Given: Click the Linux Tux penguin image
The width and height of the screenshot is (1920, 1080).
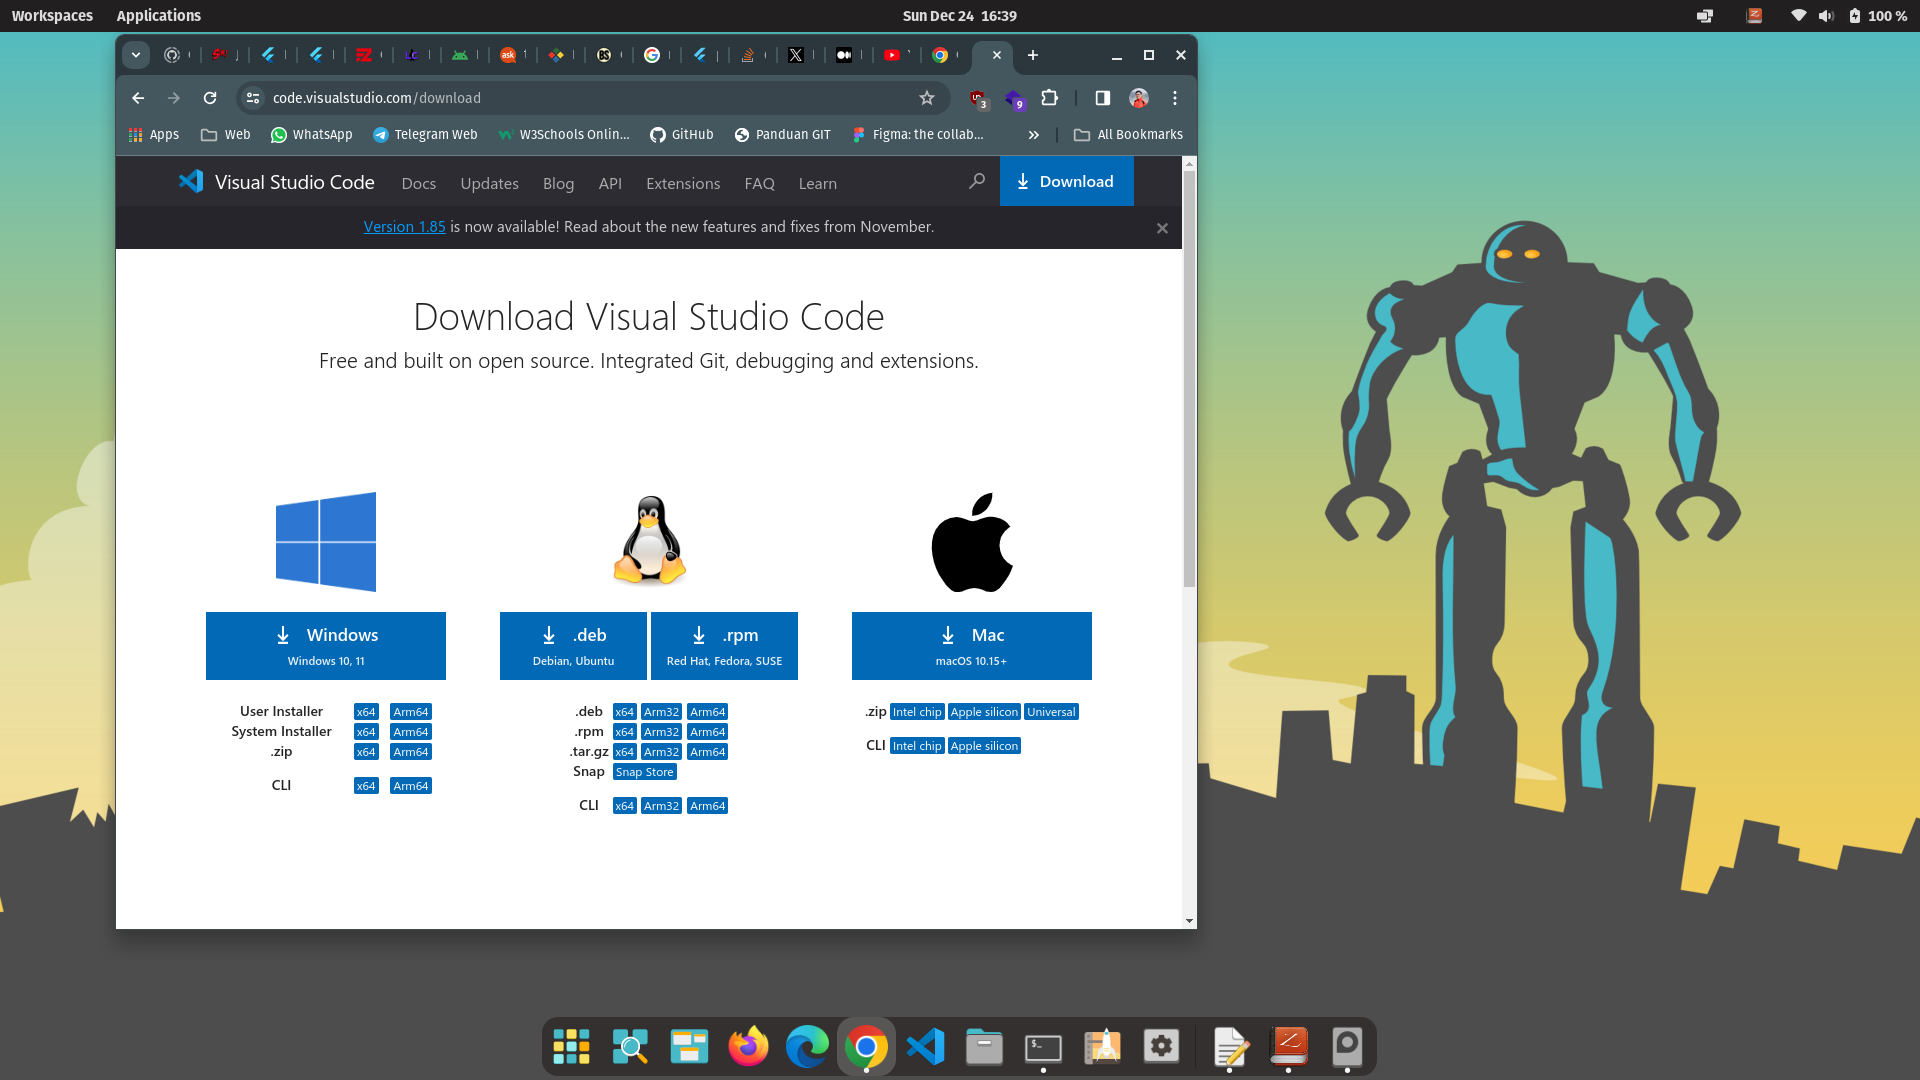Looking at the screenshot, I should pyautogui.click(x=650, y=540).
